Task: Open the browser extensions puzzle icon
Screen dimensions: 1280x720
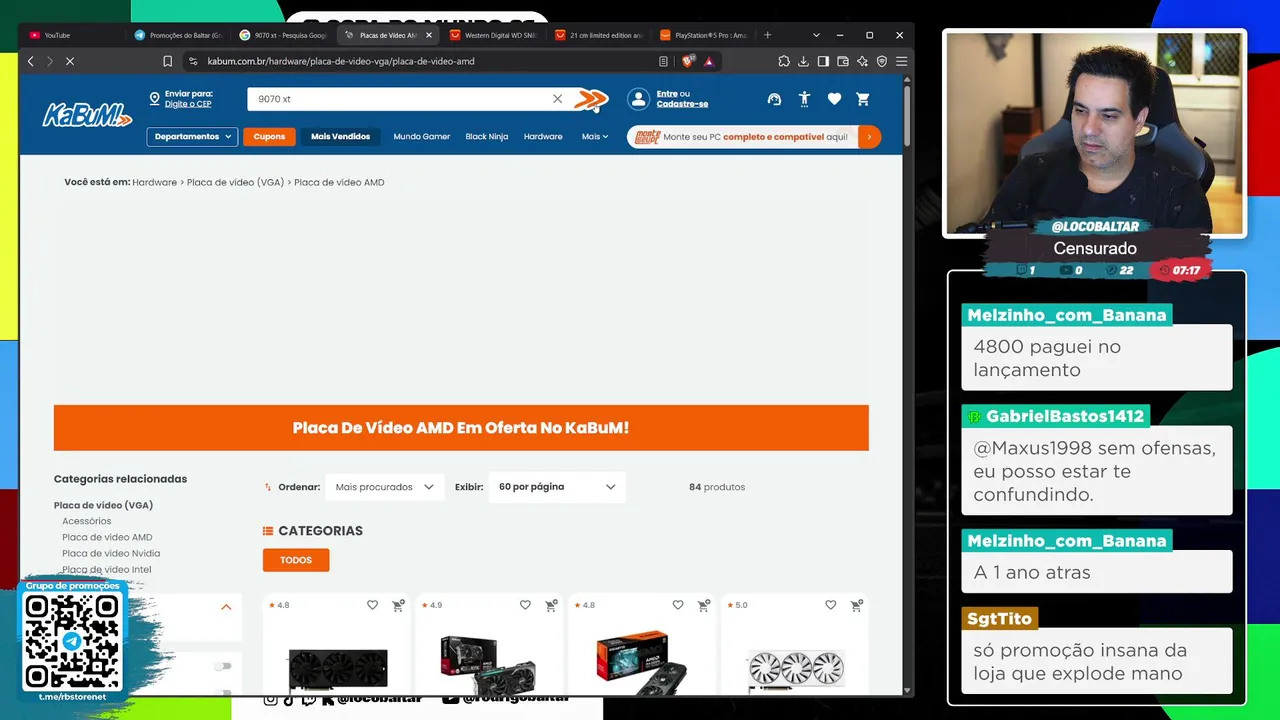Action: (x=784, y=61)
